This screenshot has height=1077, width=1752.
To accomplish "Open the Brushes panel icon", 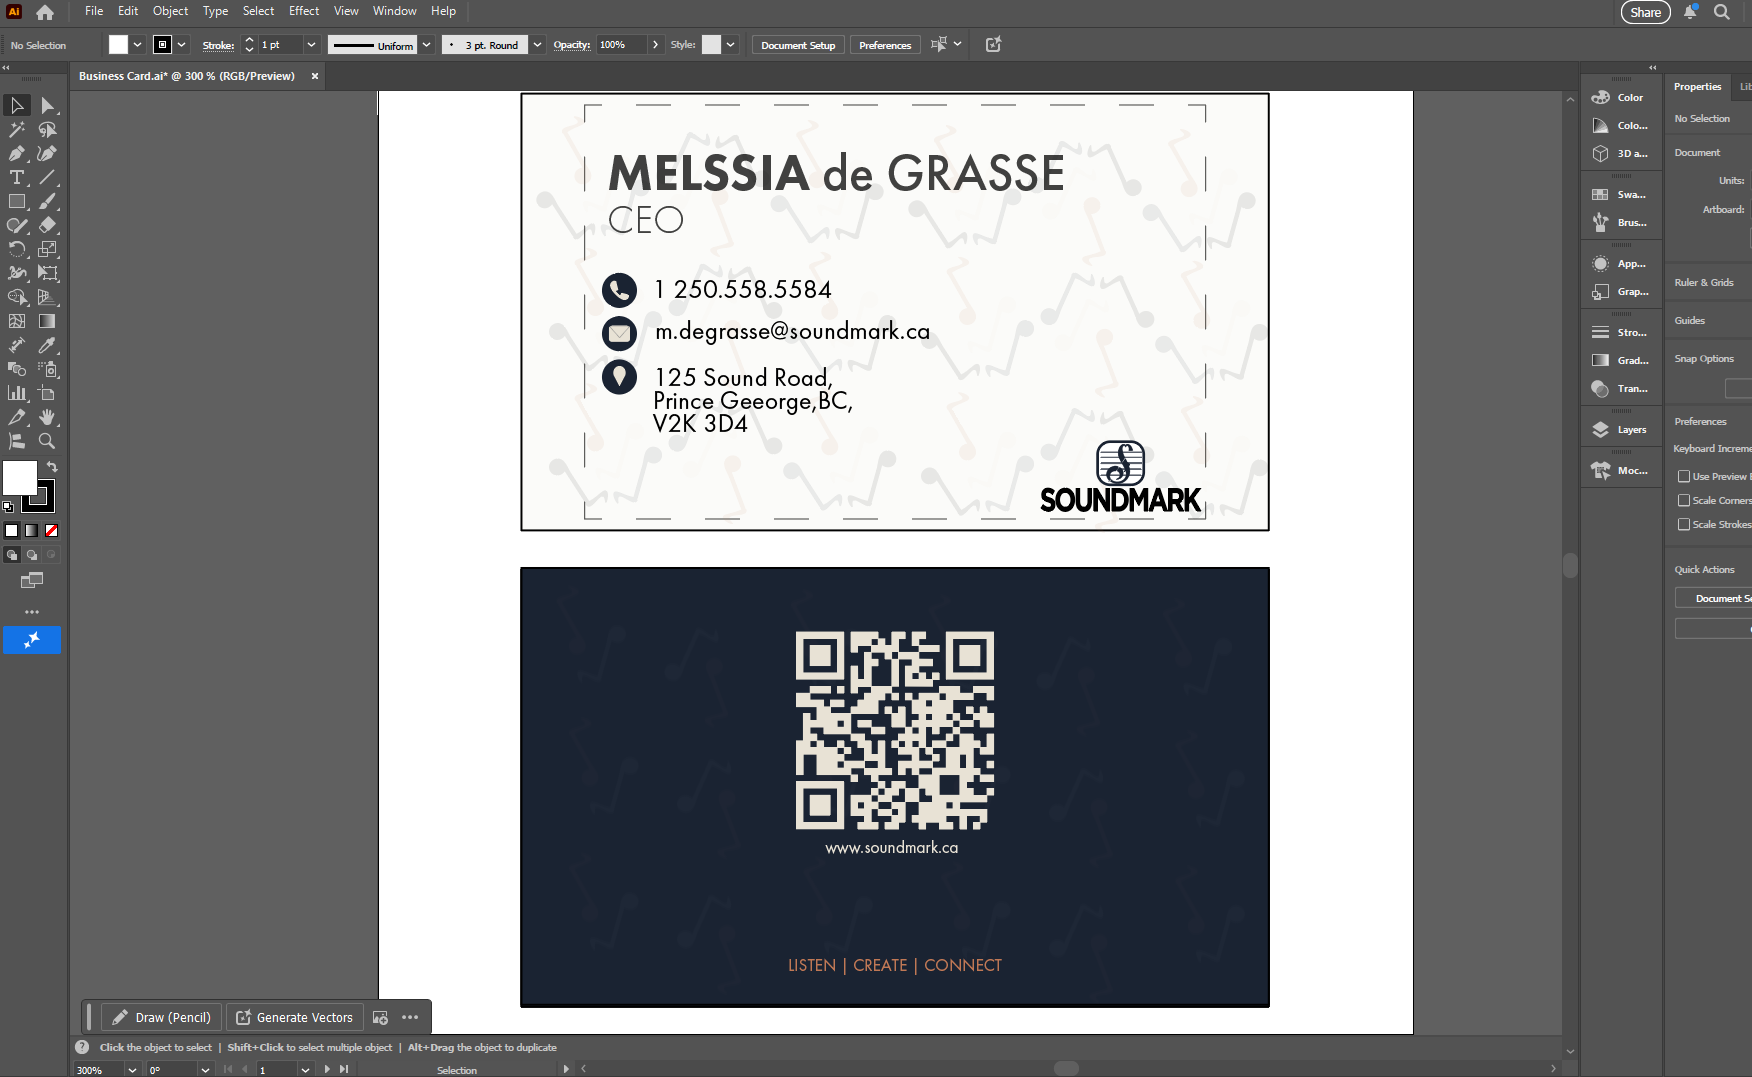I will (x=1600, y=222).
